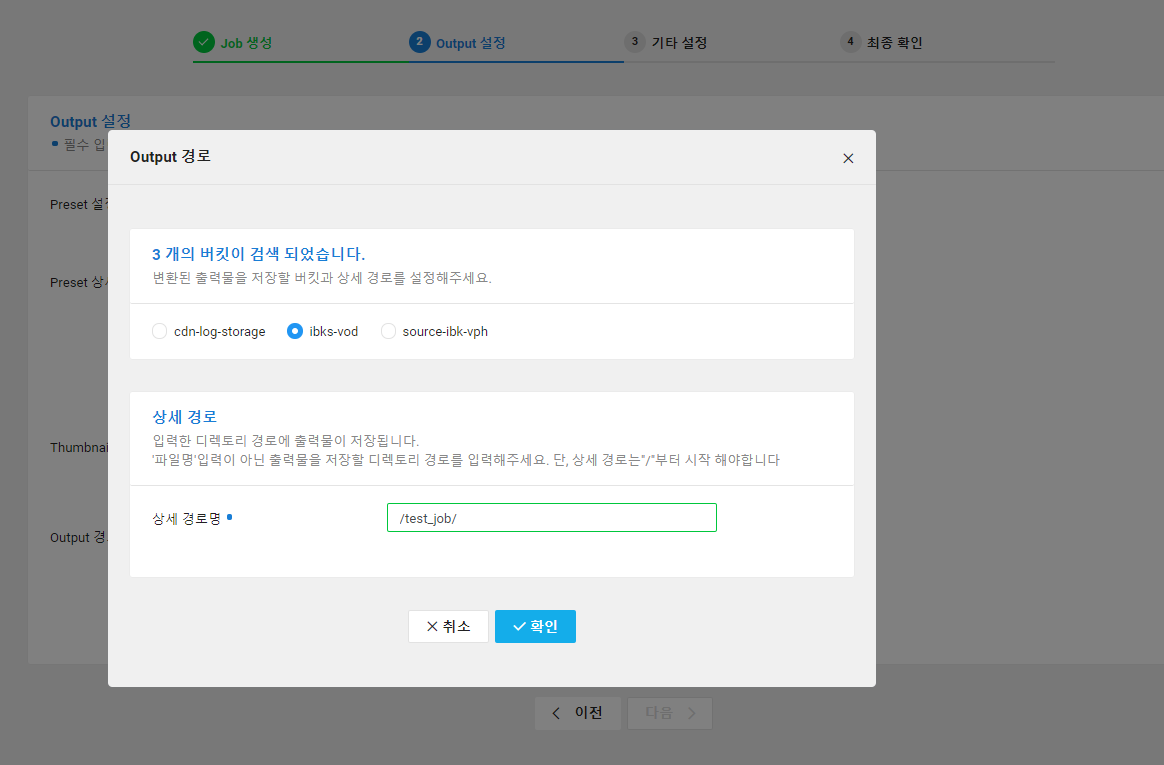Close the Output 경로 dialog with X

point(849,158)
